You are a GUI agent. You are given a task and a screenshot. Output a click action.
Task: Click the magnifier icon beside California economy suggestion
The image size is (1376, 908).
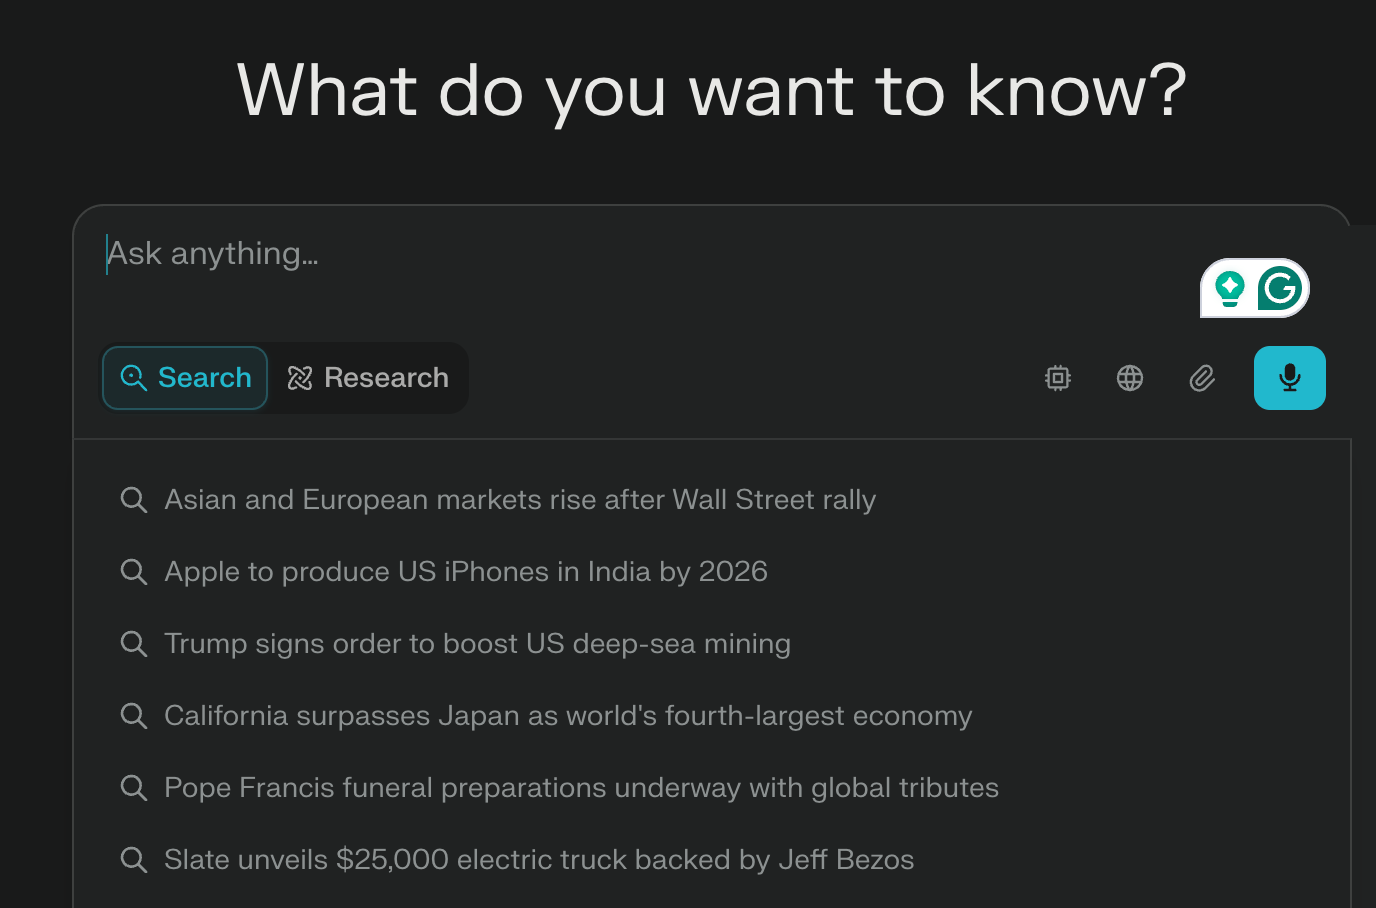click(134, 715)
